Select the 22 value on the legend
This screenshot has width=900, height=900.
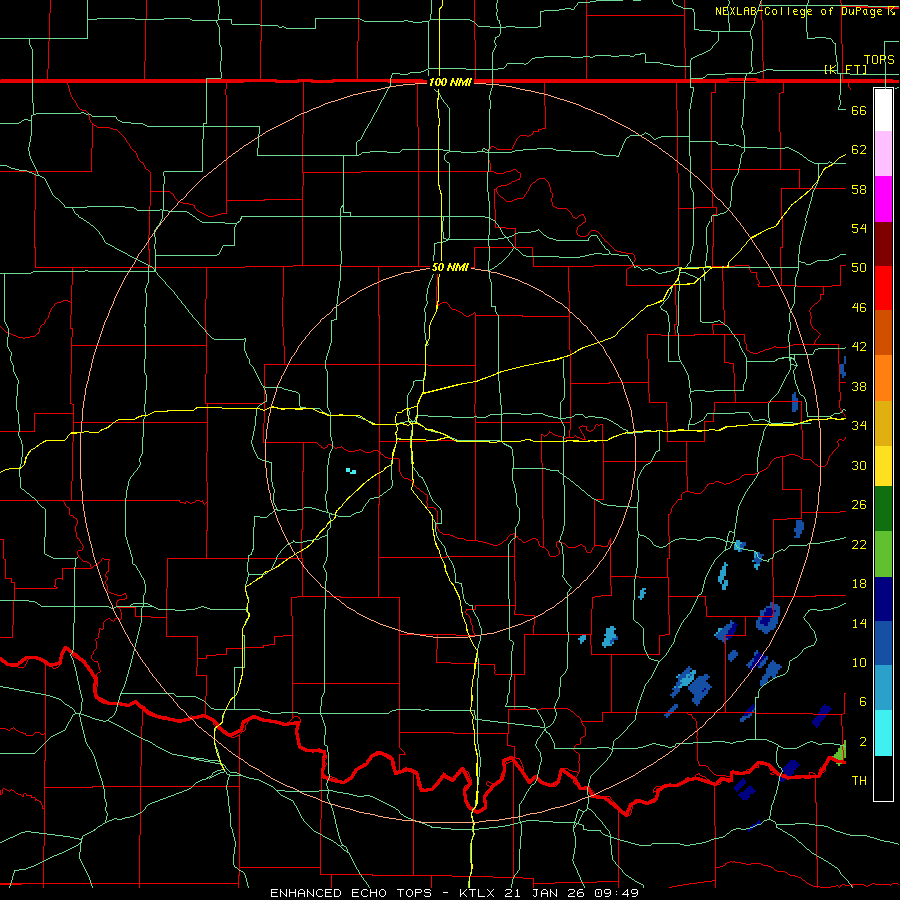click(859, 544)
